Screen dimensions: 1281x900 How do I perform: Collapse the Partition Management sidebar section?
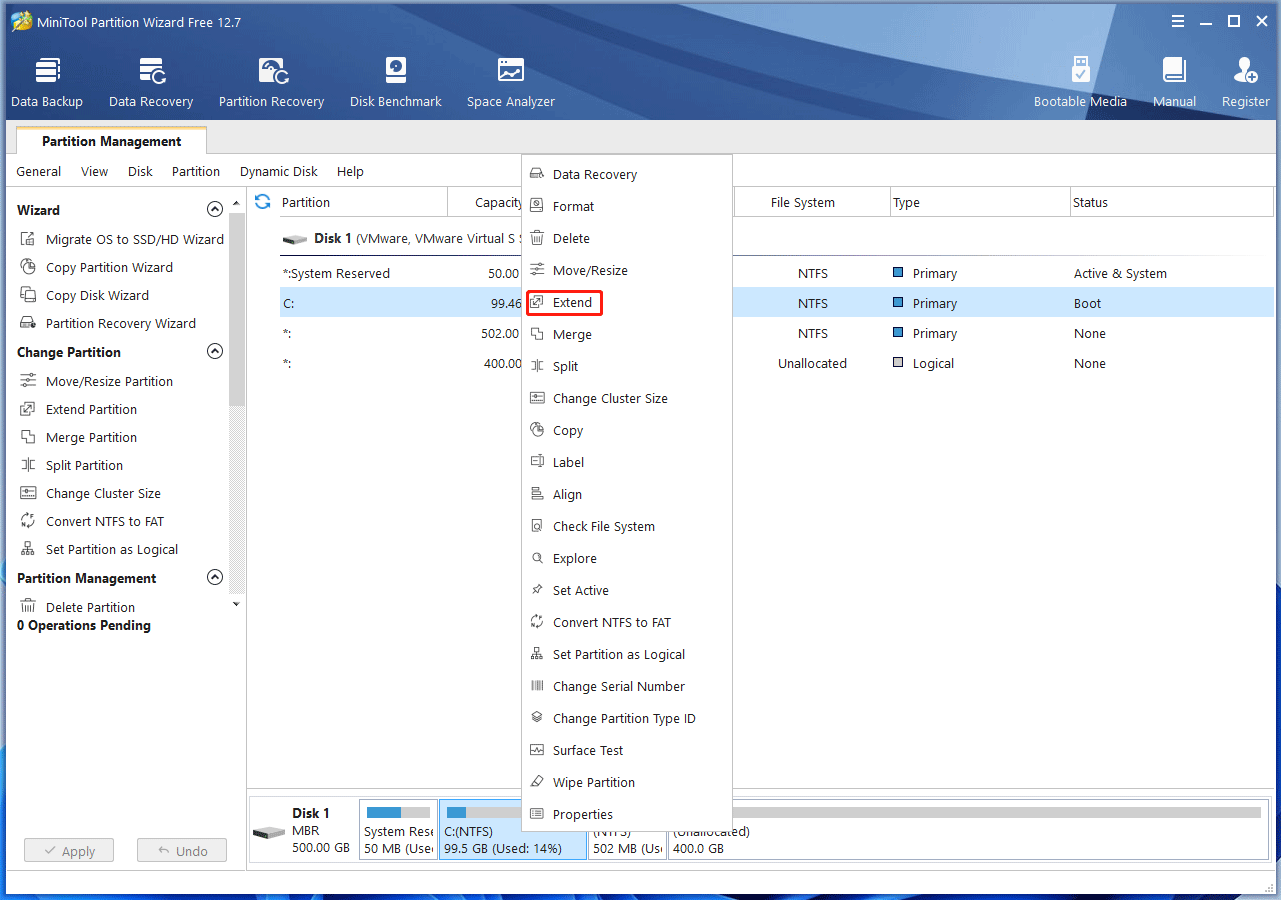coord(214,578)
